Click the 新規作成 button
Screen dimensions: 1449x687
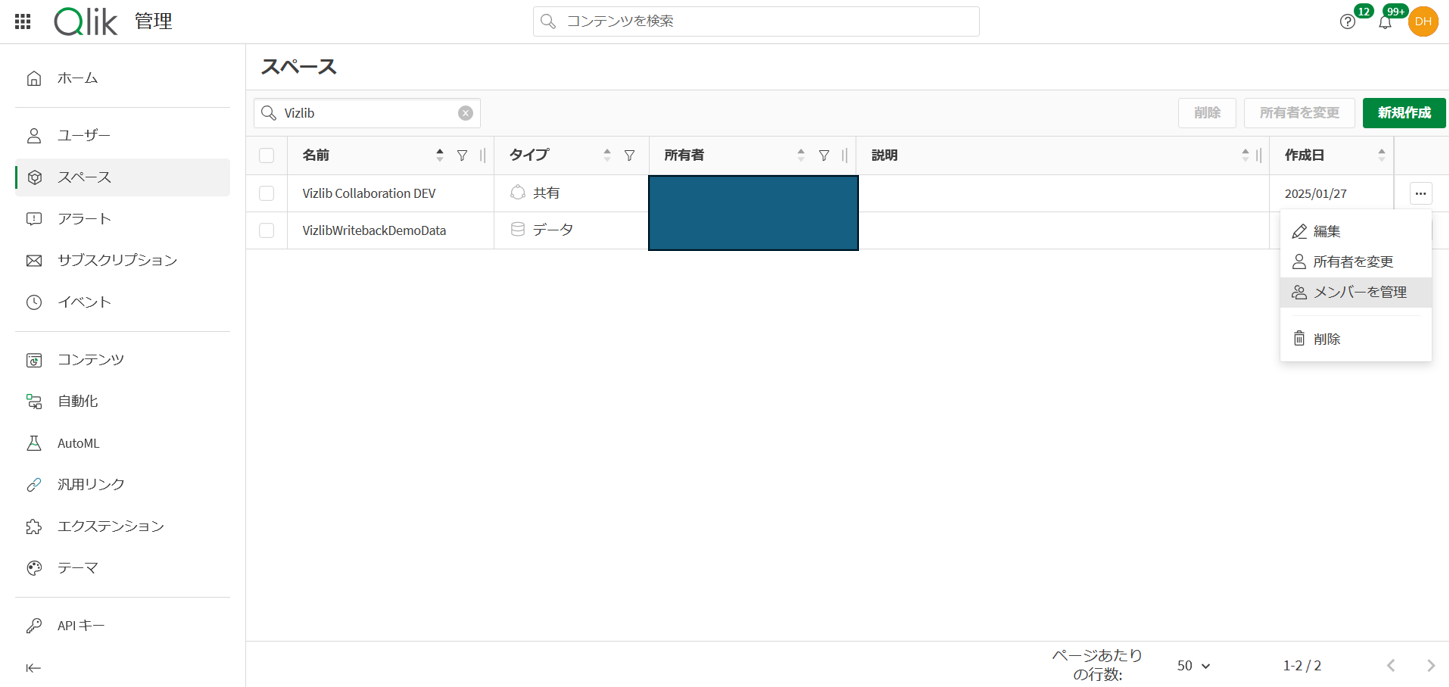coord(1404,113)
